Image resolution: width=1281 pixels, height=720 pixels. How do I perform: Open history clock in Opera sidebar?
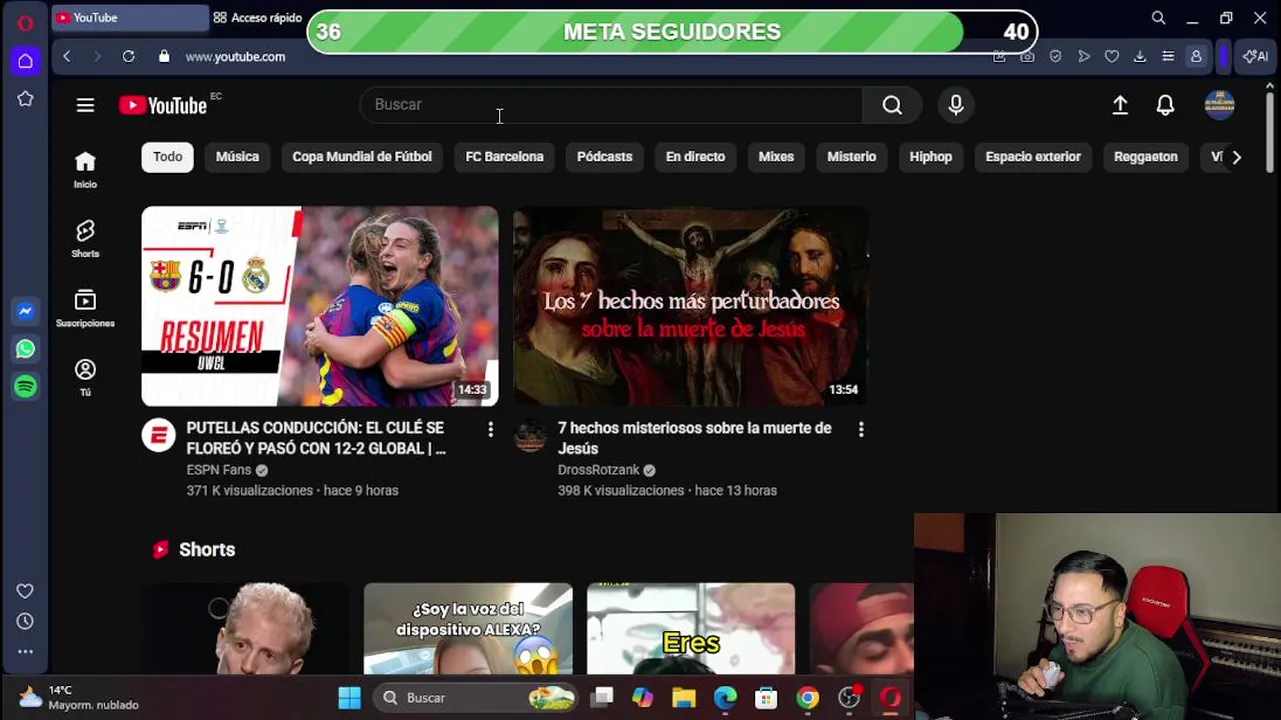(26, 621)
